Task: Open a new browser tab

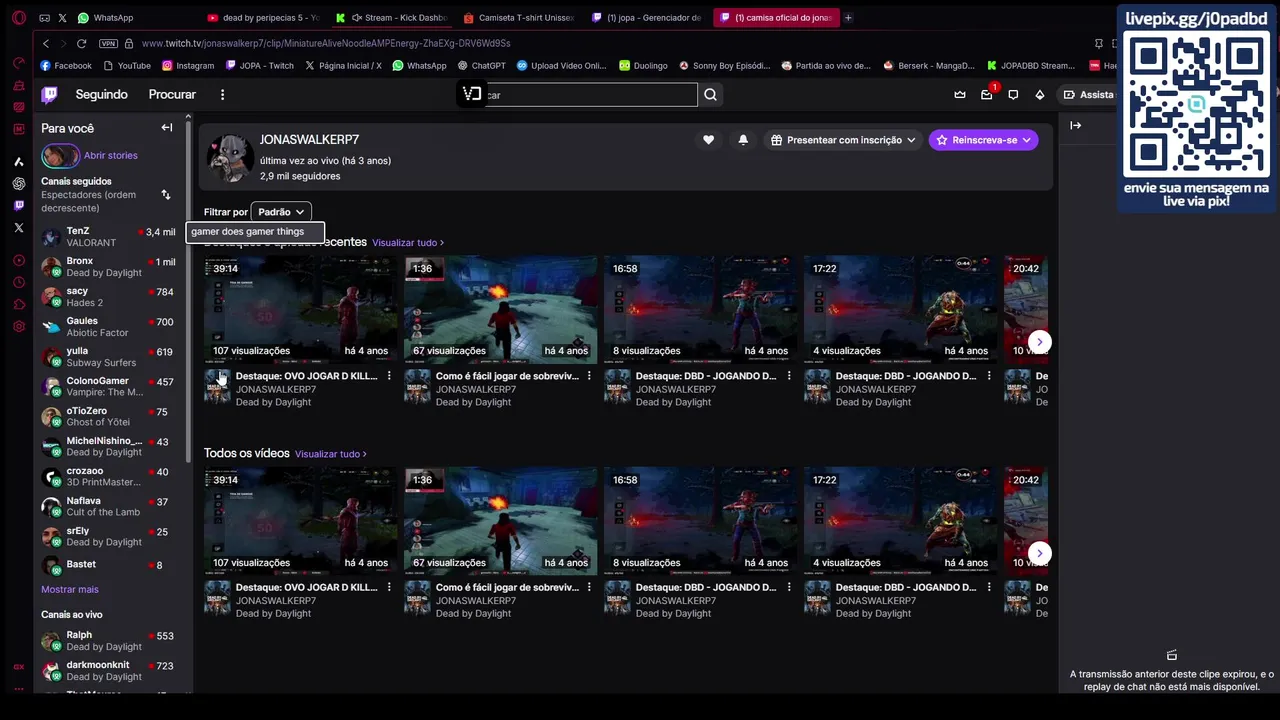Action: [848, 17]
